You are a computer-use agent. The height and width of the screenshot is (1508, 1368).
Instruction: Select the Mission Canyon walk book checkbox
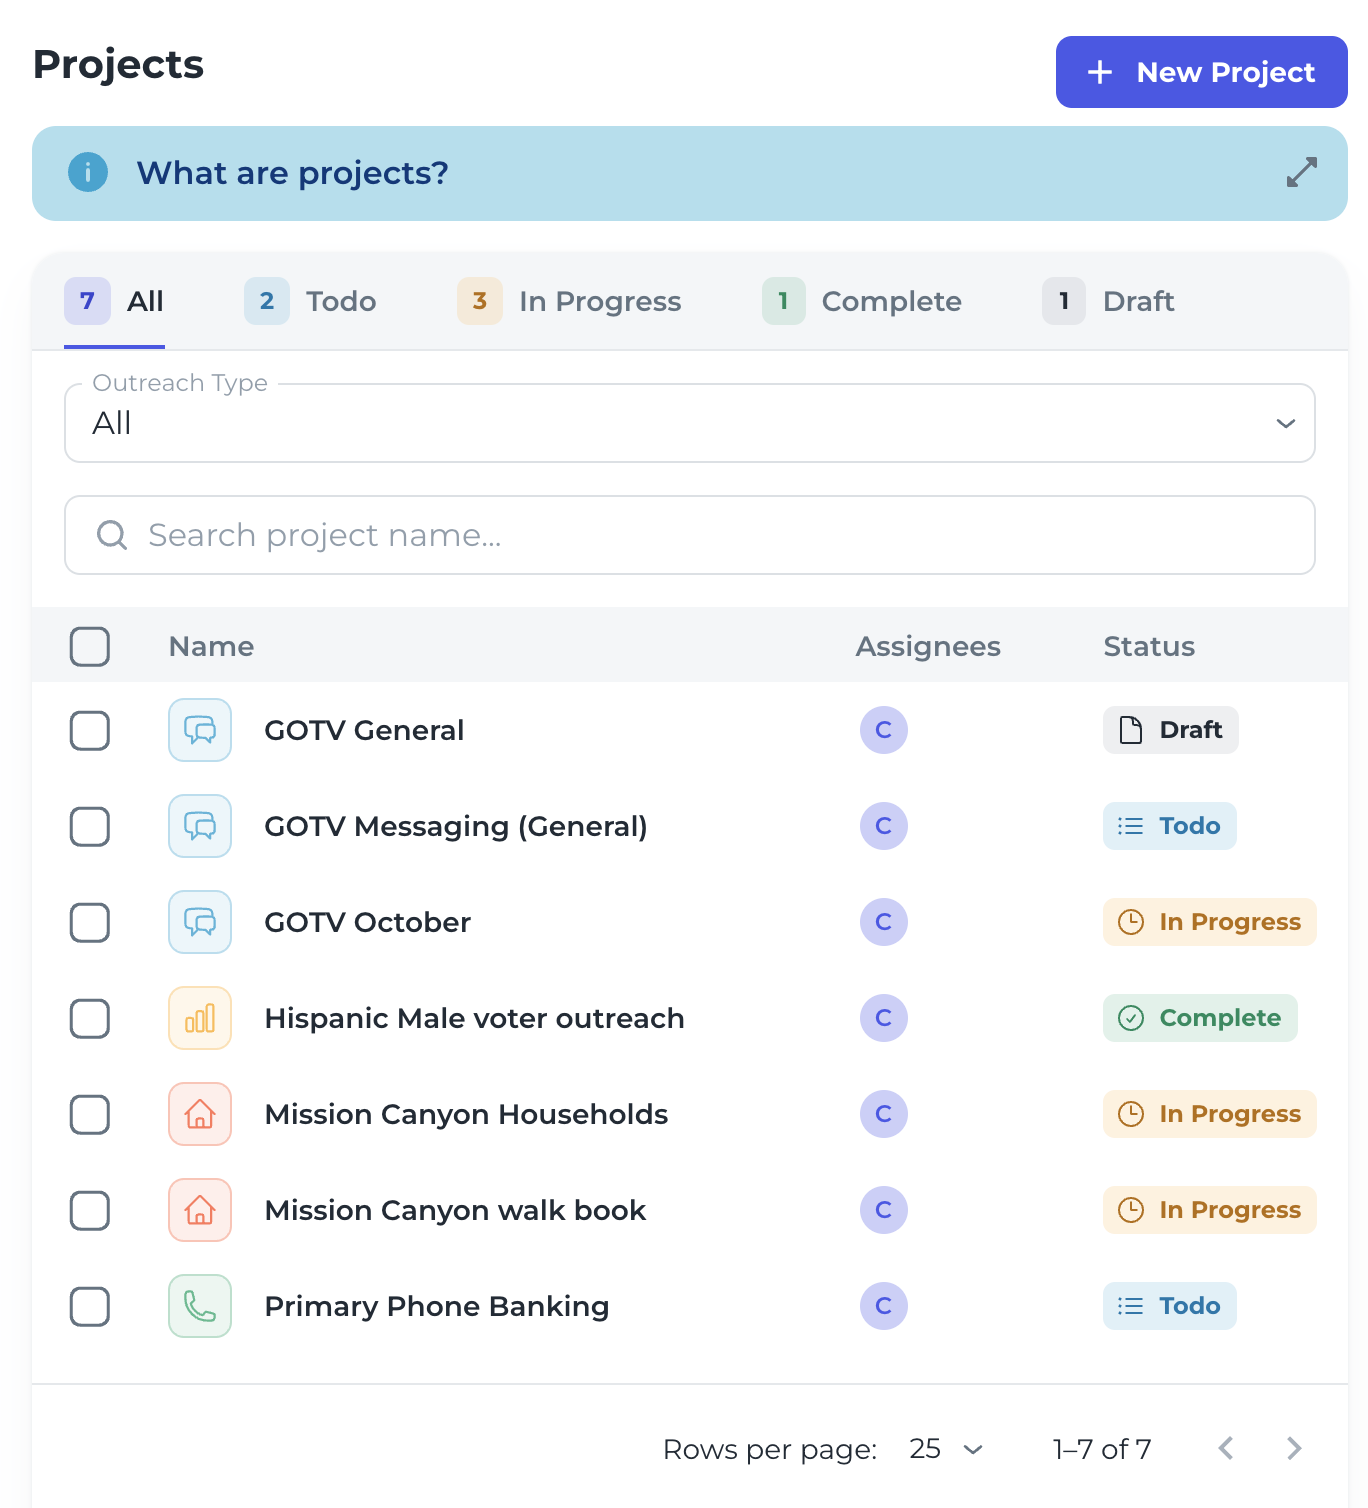(90, 1211)
